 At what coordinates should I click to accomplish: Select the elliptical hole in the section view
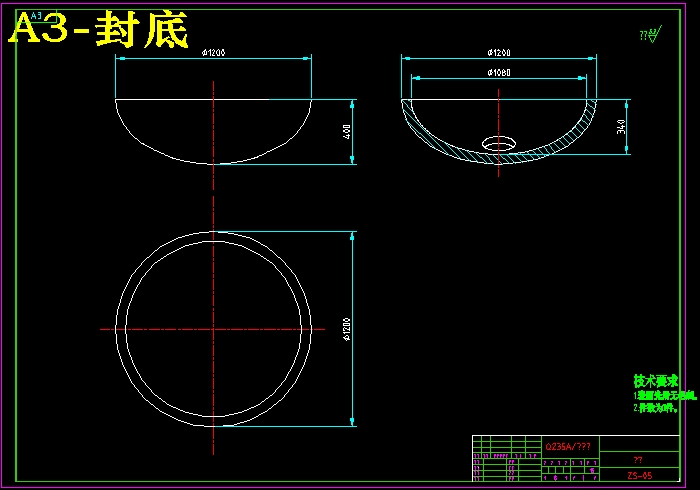[x=500, y=143]
